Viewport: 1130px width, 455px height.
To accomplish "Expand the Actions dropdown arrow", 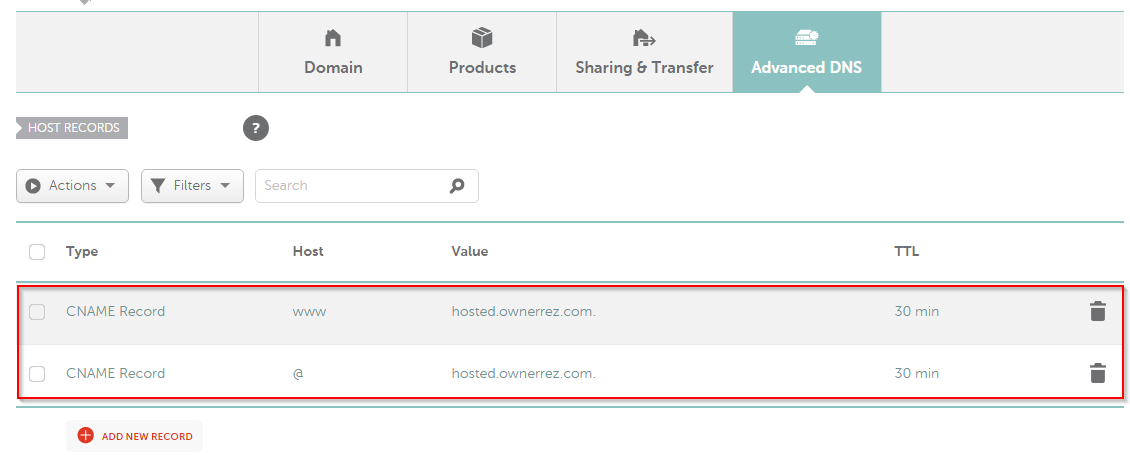I will coord(110,186).
